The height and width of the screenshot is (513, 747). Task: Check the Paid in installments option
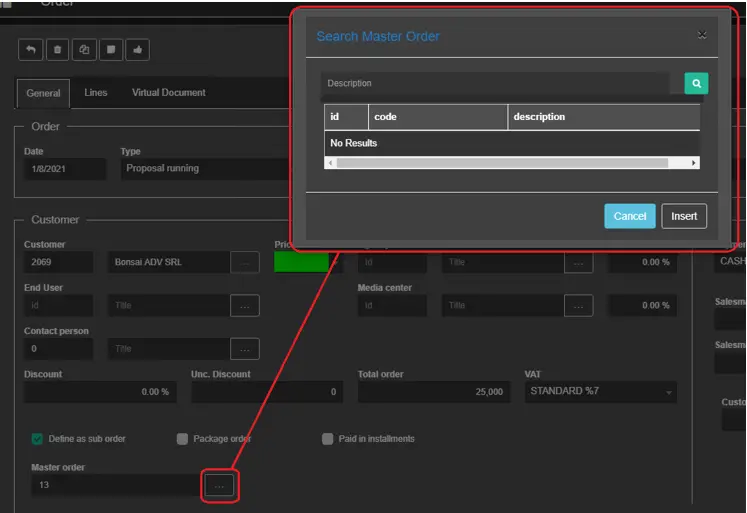[x=328, y=439]
